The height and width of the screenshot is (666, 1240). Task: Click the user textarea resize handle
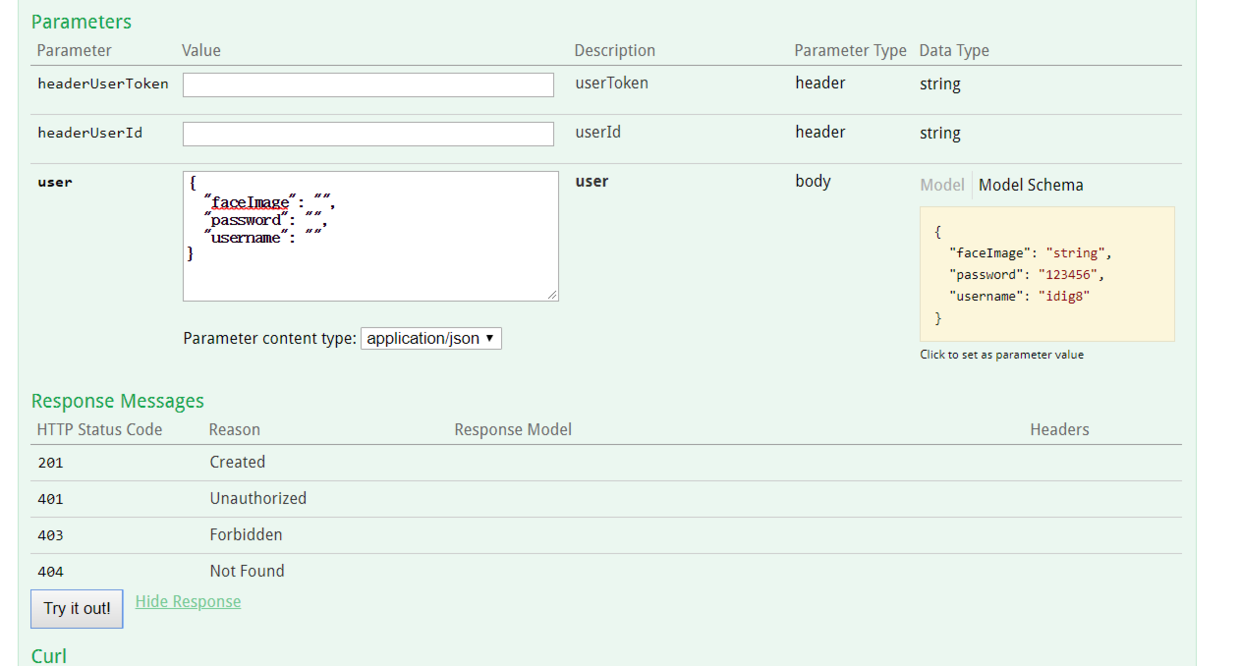click(552, 295)
